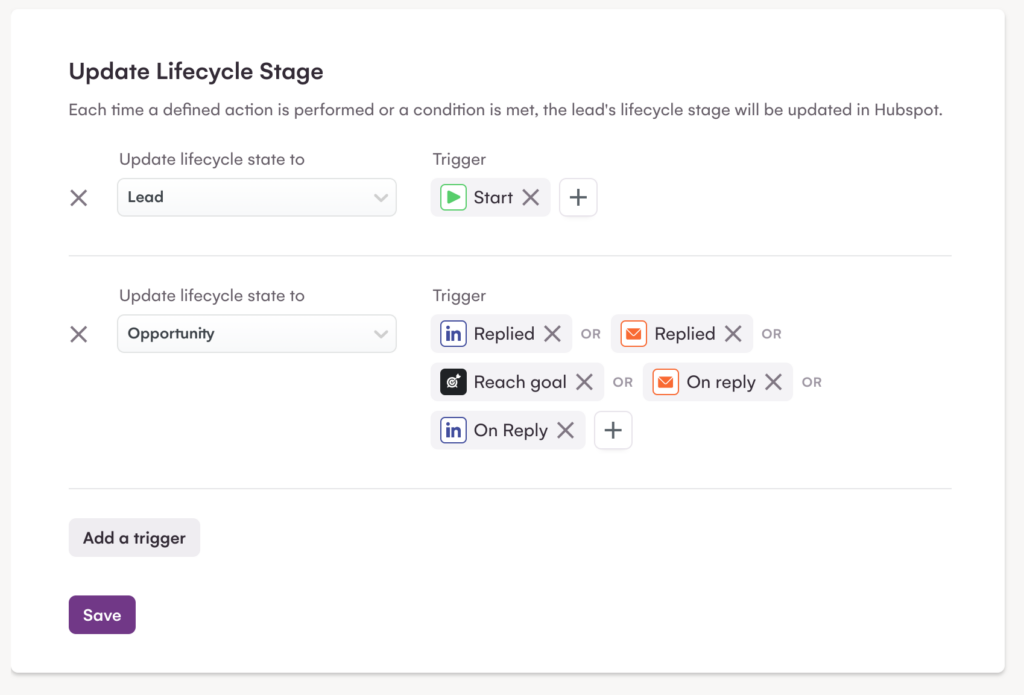The image size is (1024, 695).
Task: Click the Add a trigger button
Action: [x=134, y=538]
